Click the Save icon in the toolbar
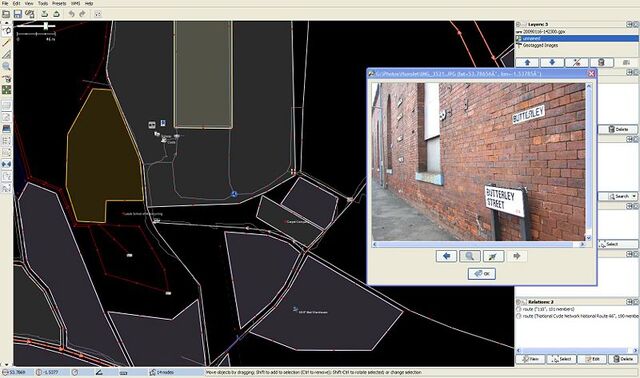The width and height of the screenshot is (640, 378). coord(18,14)
